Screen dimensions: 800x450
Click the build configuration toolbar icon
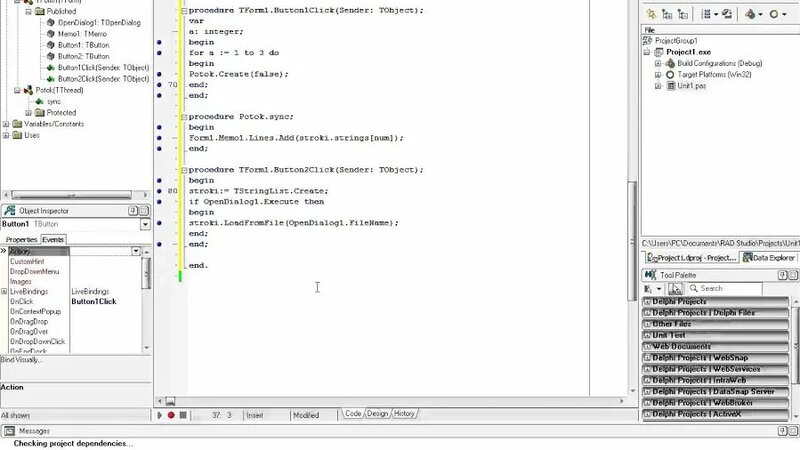point(750,14)
